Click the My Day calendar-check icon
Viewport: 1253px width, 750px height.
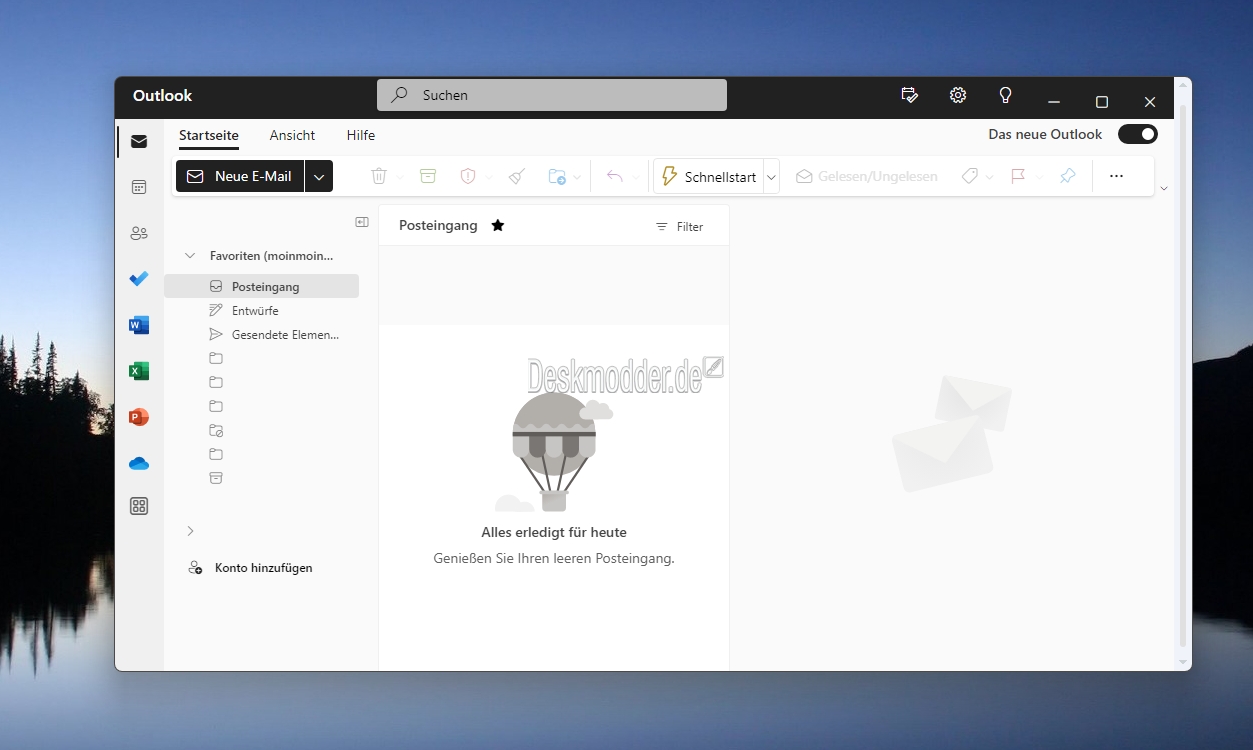point(909,95)
